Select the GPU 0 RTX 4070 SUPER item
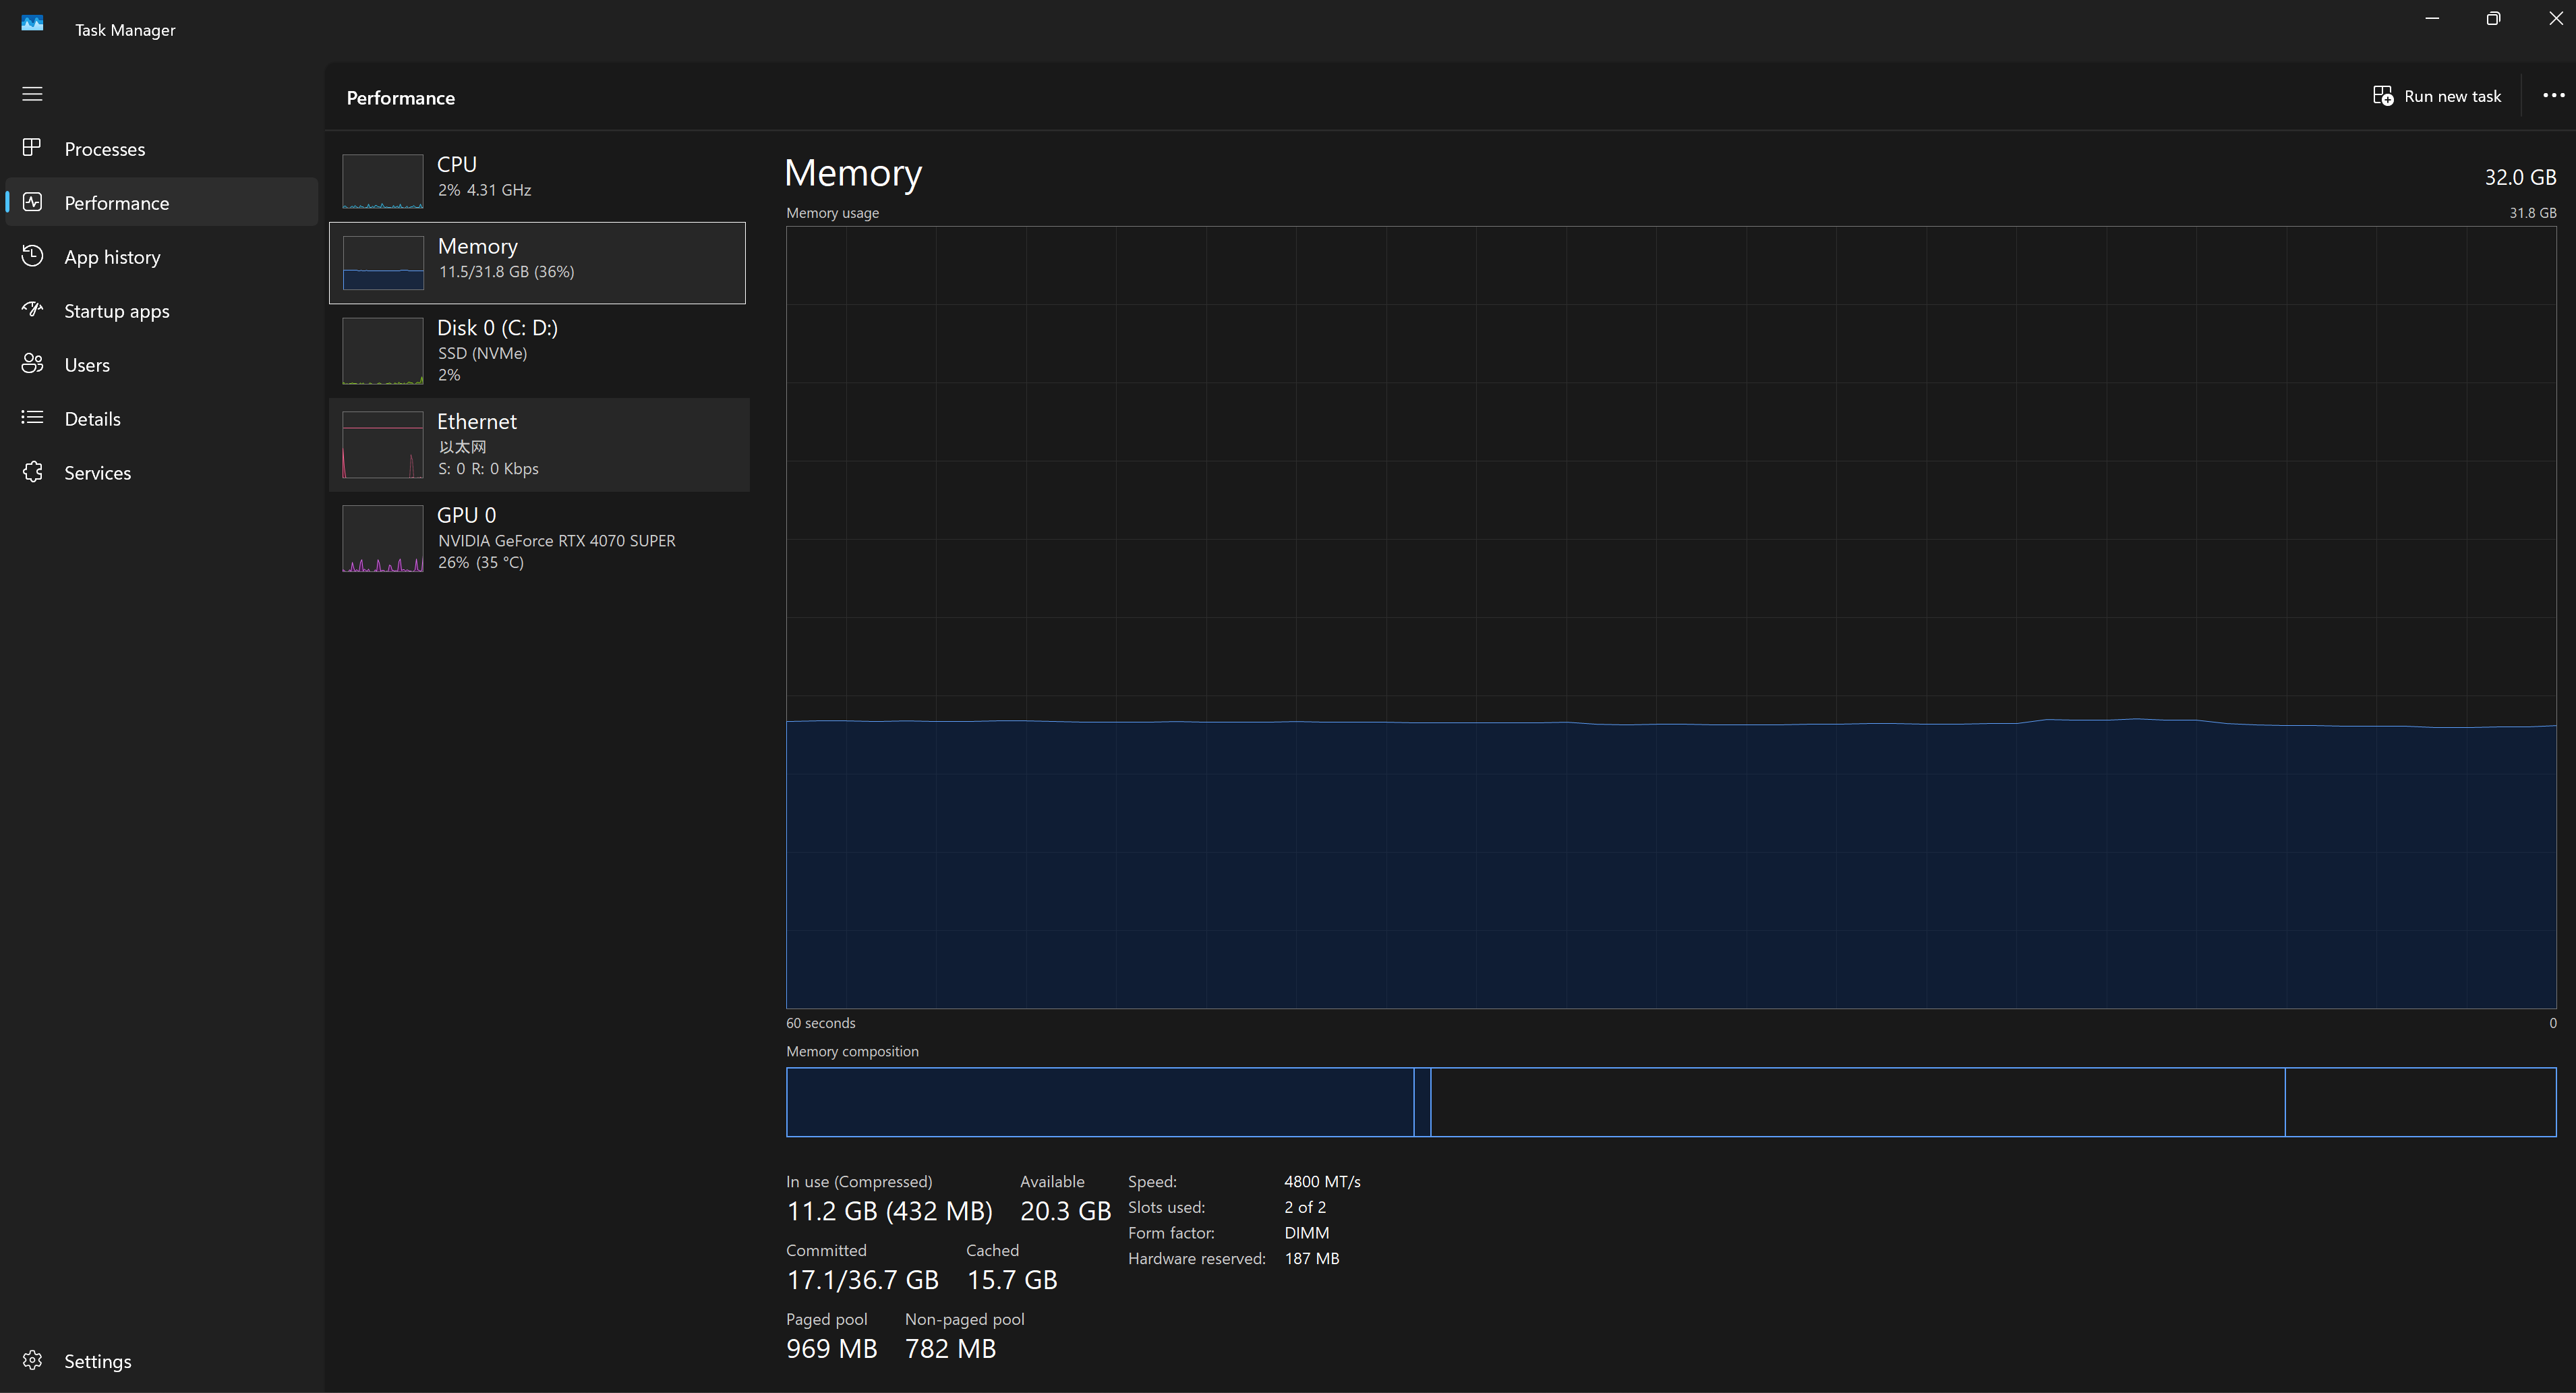 [538, 538]
